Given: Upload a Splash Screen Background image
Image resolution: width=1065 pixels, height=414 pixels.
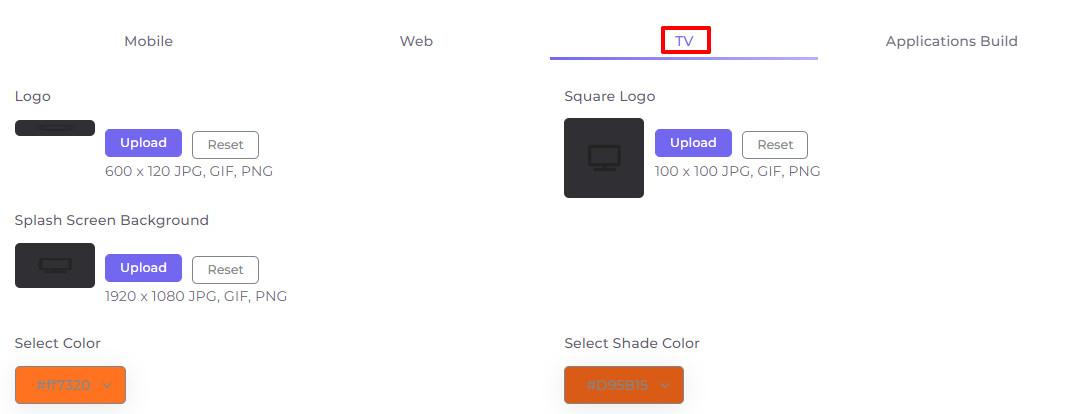Looking at the screenshot, I should click(143, 268).
